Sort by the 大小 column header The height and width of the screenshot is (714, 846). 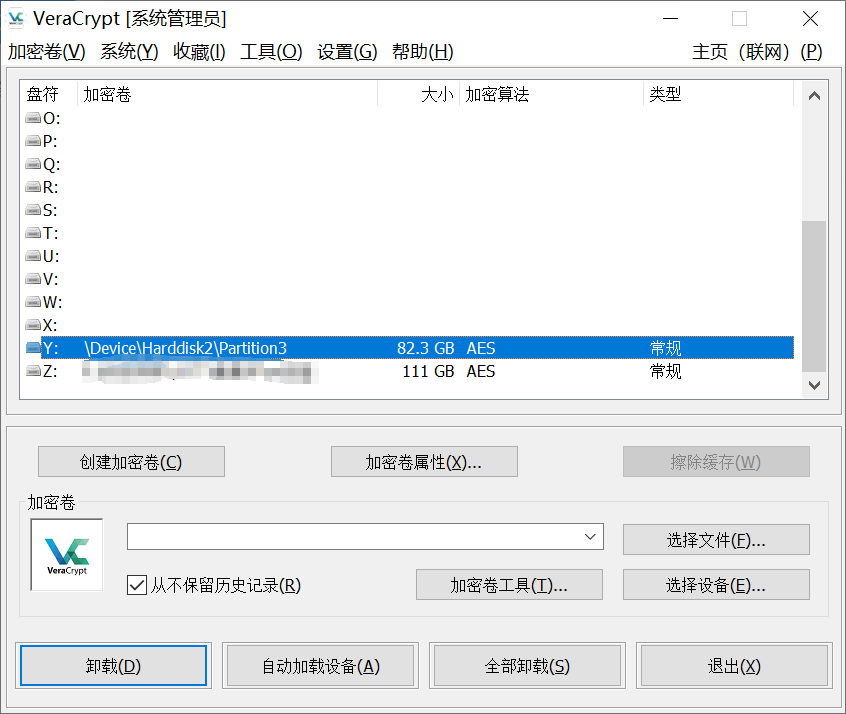(419, 94)
